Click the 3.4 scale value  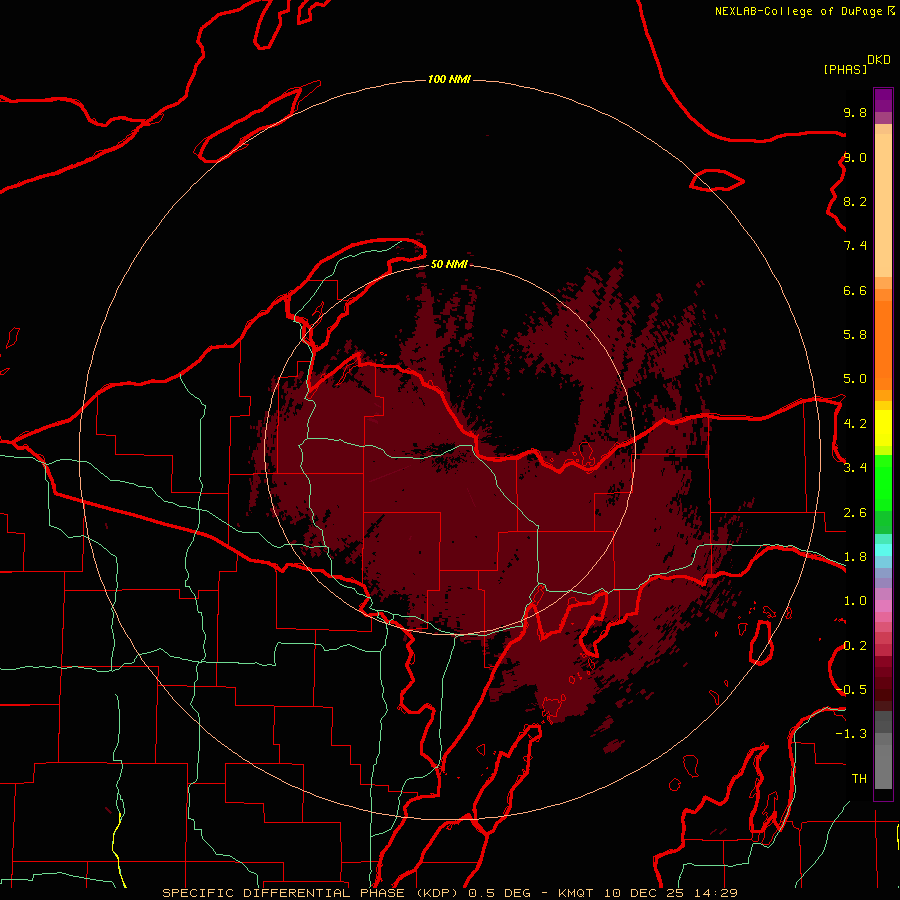point(855,467)
